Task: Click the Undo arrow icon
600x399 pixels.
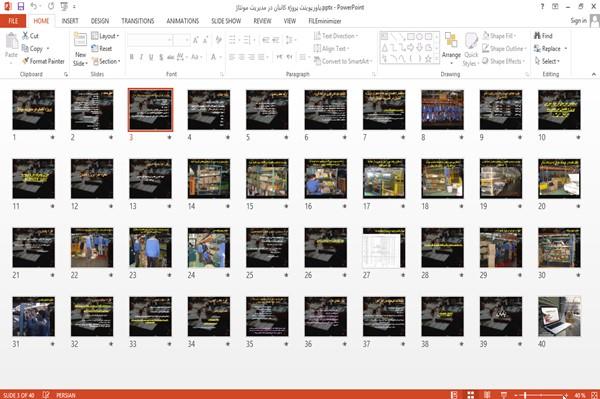Action: point(34,7)
